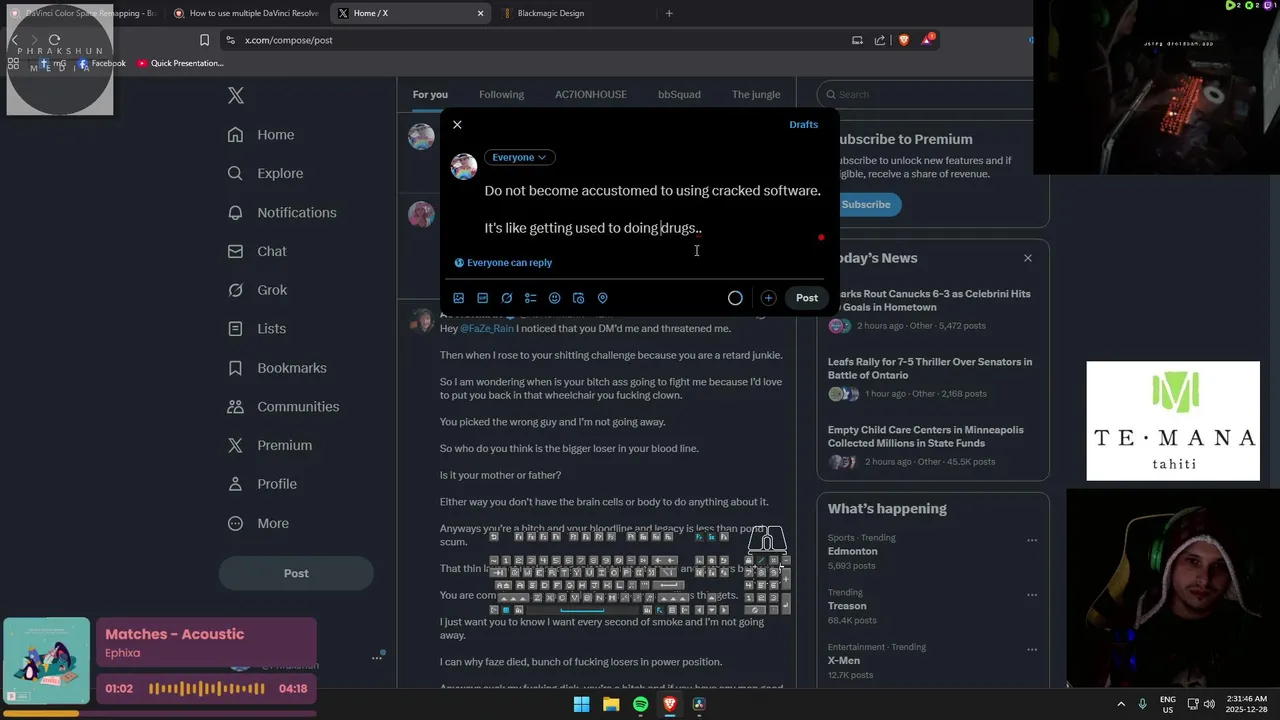Show hidden system tray icons

[x=1120, y=704]
